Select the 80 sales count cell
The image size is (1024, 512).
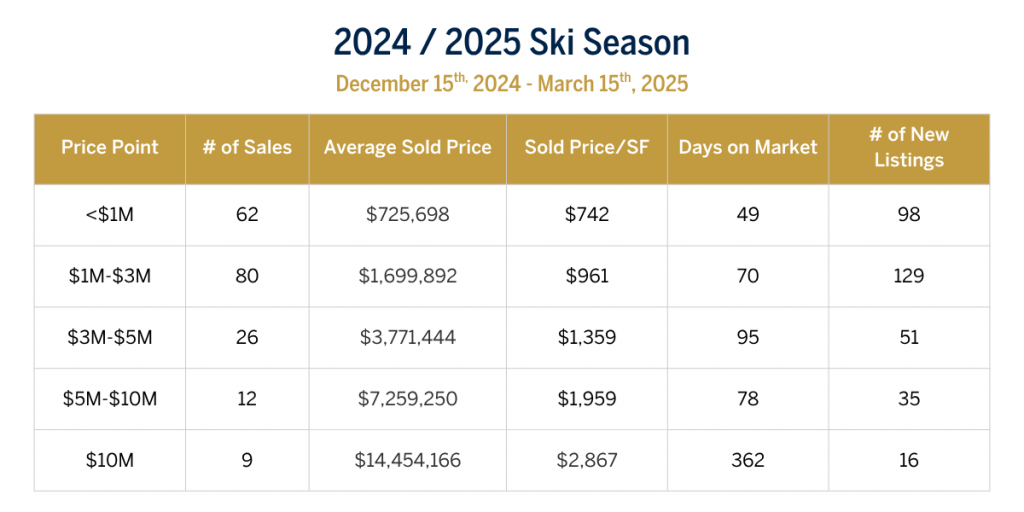(x=247, y=276)
